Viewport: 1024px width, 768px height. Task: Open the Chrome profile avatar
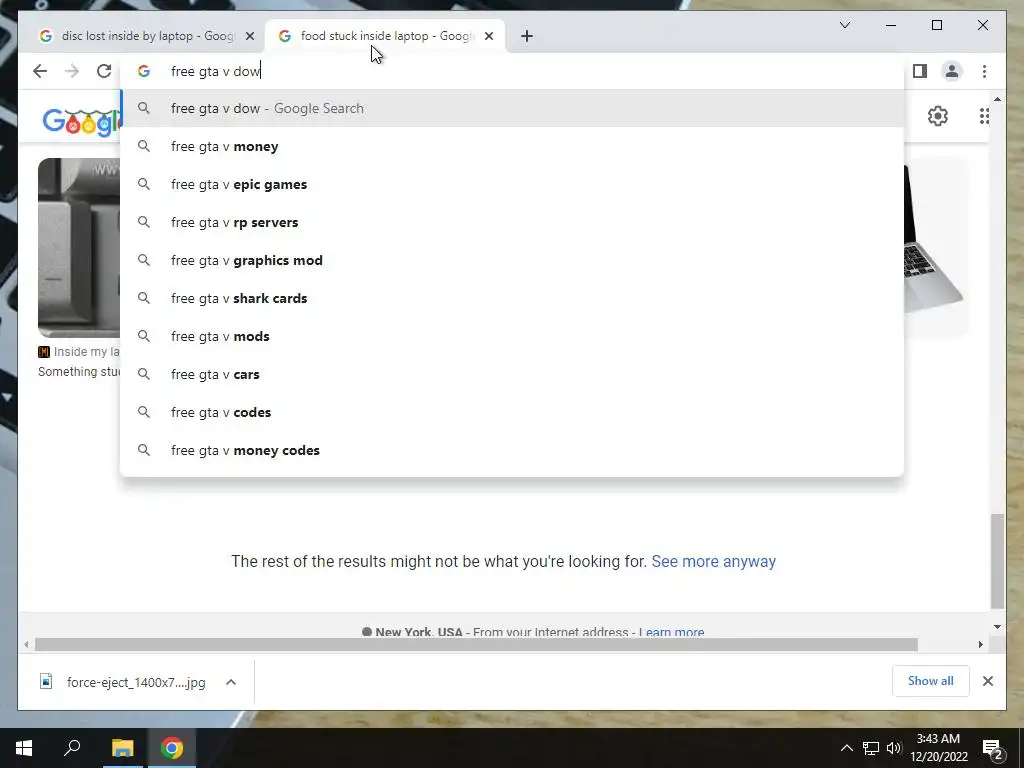pos(952,71)
